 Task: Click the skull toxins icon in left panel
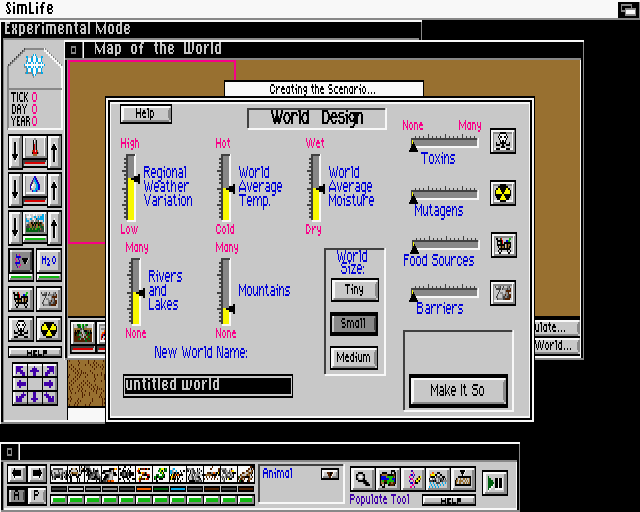(21, 329)
